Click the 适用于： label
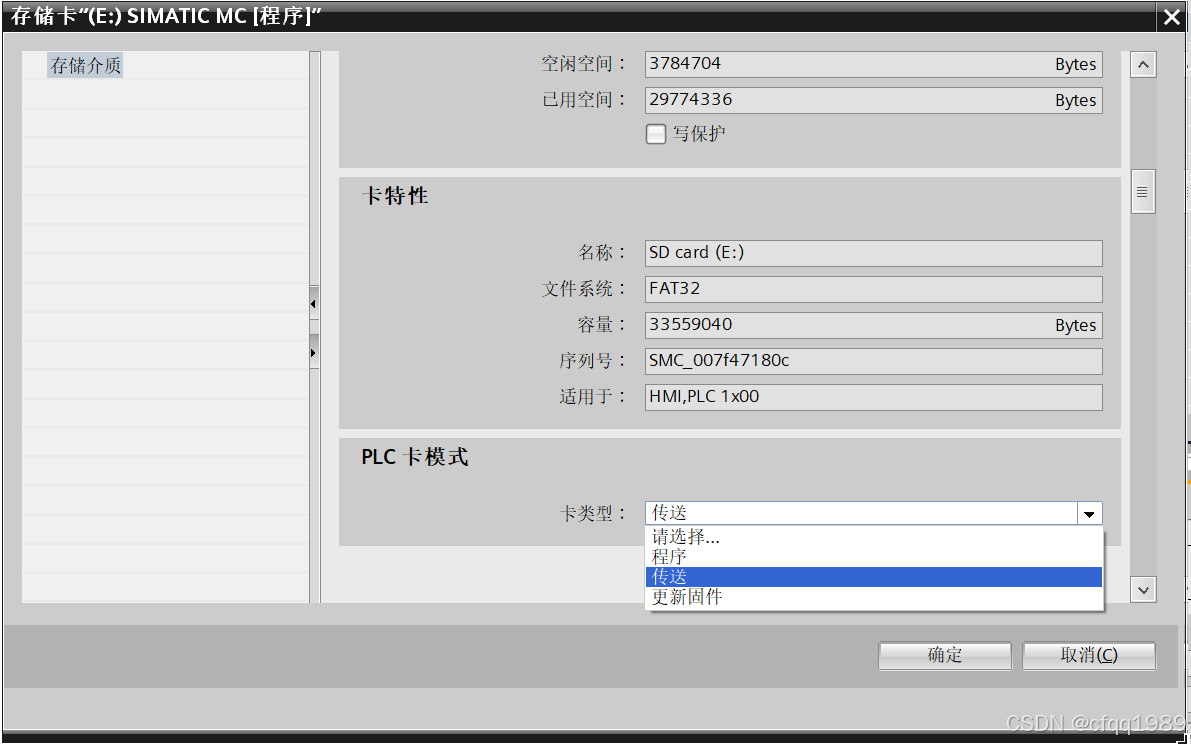The width and height of the screenshot is (1191, 744). 593,397
